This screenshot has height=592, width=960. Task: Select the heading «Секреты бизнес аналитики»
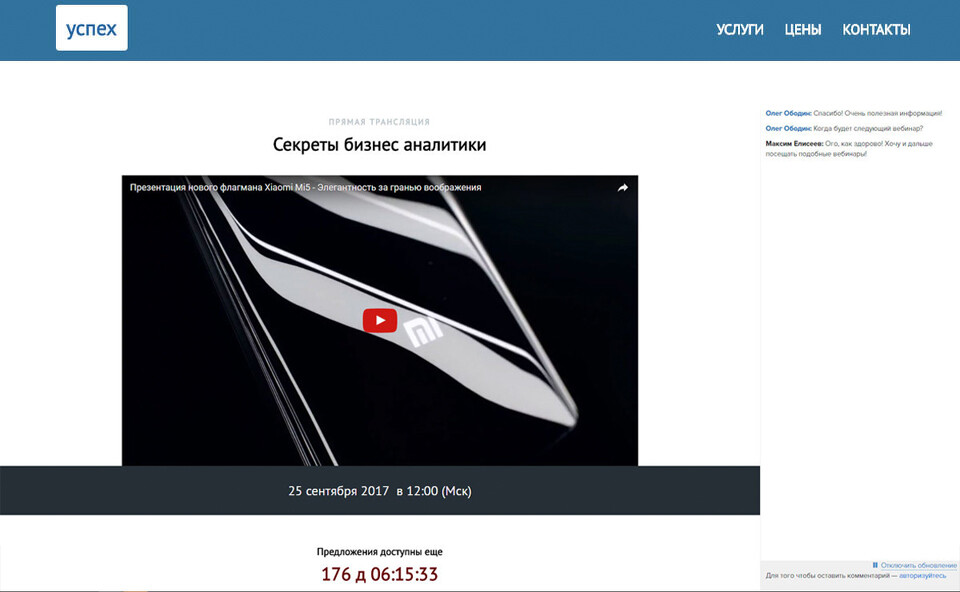[x=380, y=145]
